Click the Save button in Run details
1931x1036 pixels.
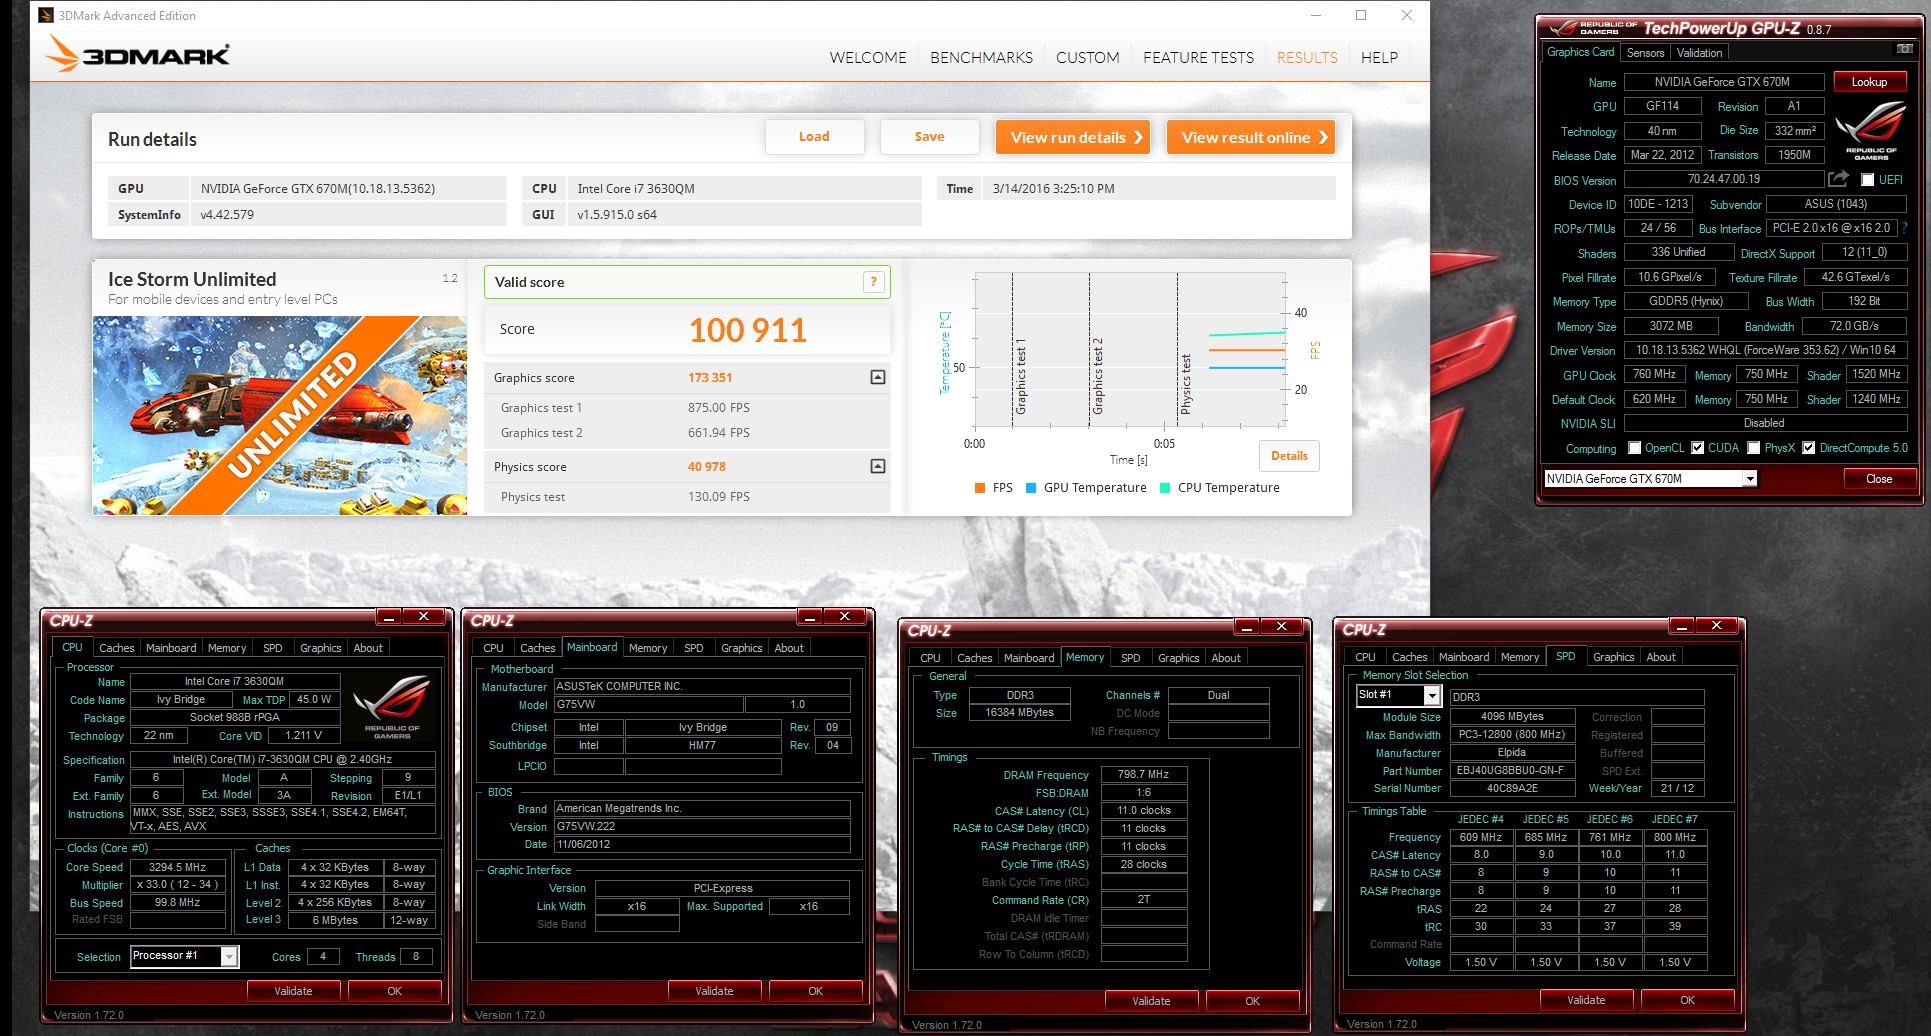pyautogui.click(x=929, y=137)
